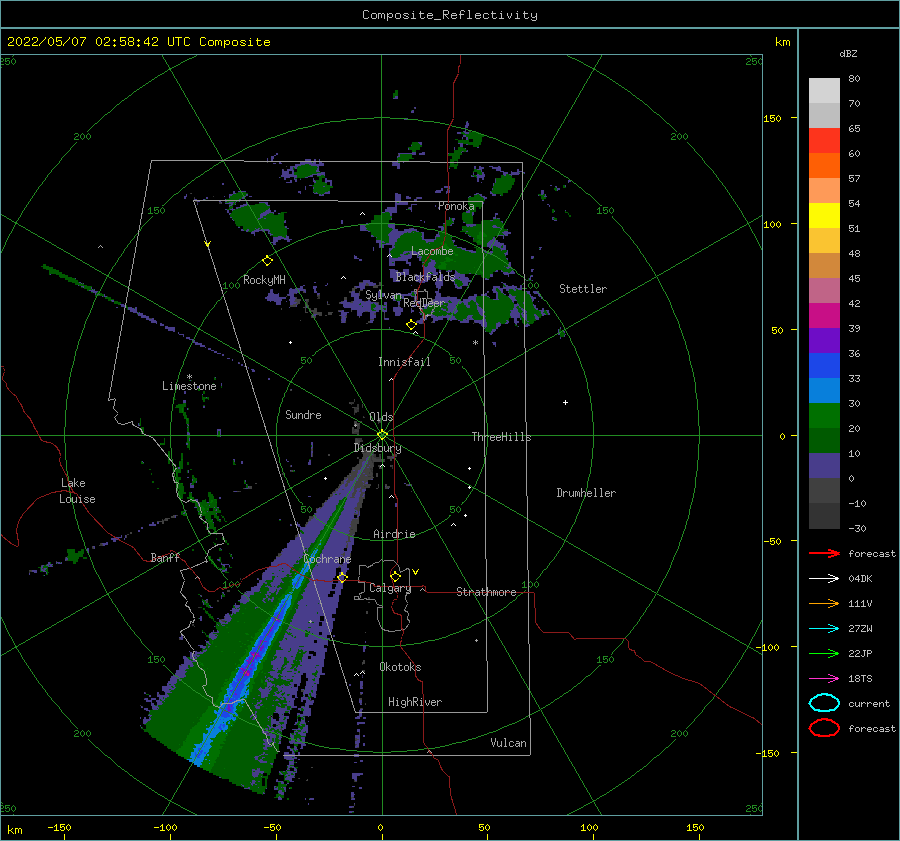Viewport: 900px width, 841px height.
Task: Click the Cochrane city label
Action: [327, 559]
